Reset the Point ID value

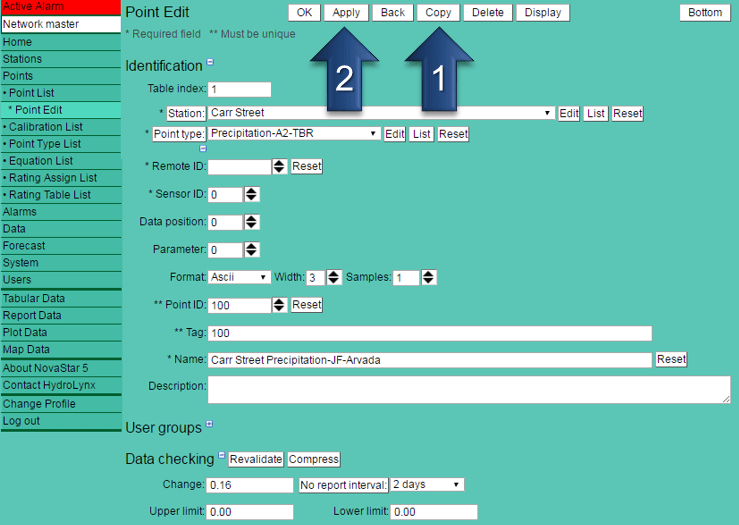tap(307, 305)
